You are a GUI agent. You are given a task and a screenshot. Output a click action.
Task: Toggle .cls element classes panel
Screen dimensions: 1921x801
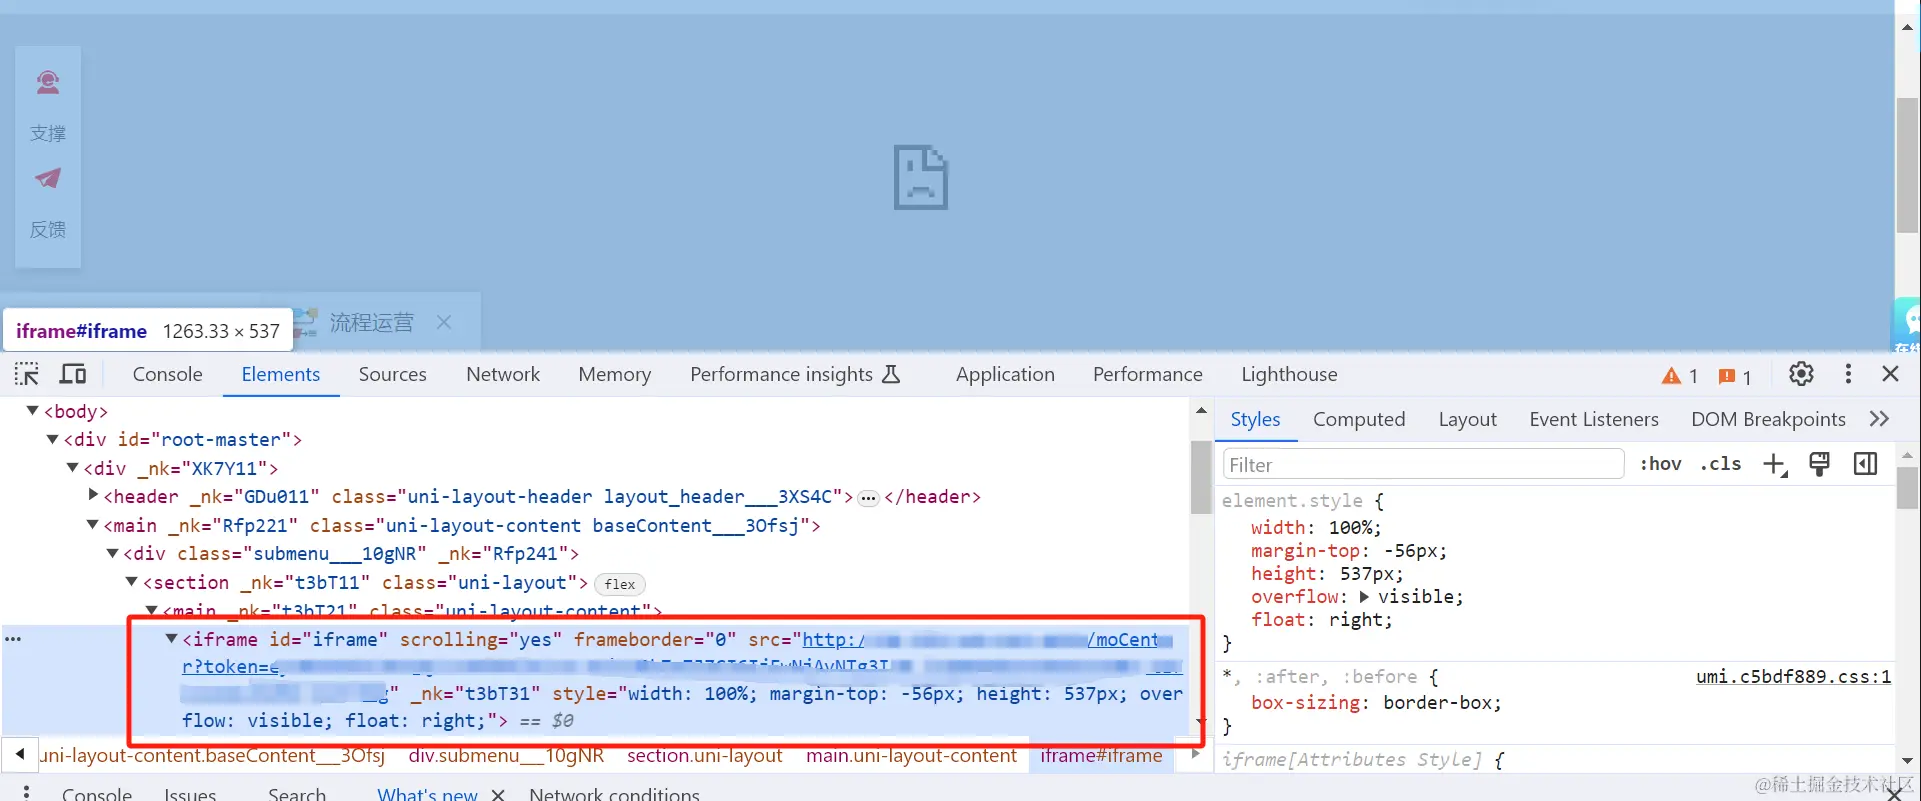click(1721, 464)
